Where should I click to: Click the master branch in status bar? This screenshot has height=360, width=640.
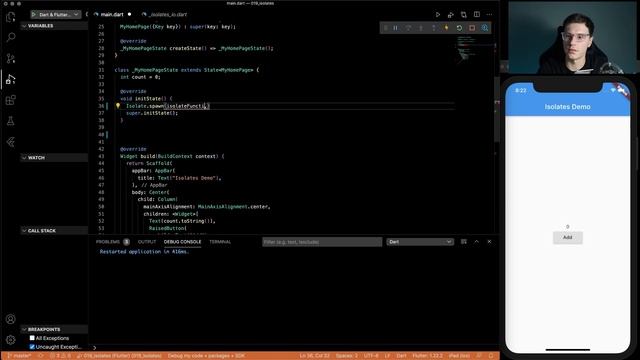(x=19, y=356)
